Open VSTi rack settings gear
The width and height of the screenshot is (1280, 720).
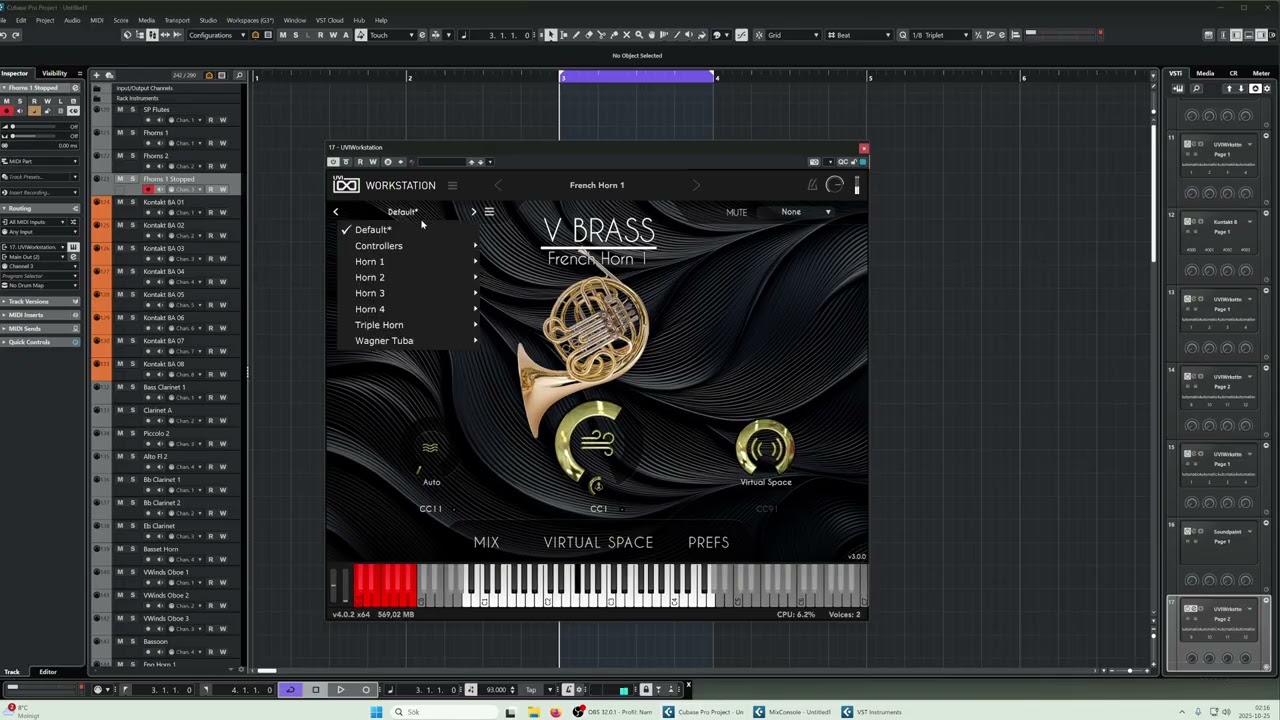coord(1267,89)
